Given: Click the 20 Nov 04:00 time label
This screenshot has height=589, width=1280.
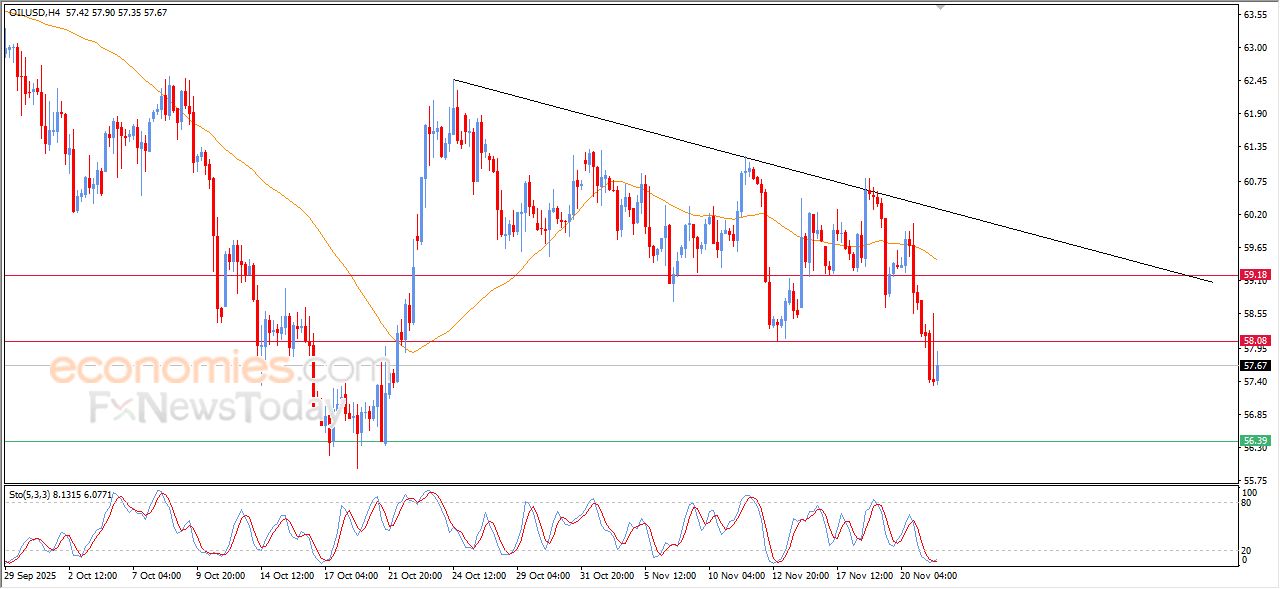Looking at the screenshot, I should click(928, 576).
